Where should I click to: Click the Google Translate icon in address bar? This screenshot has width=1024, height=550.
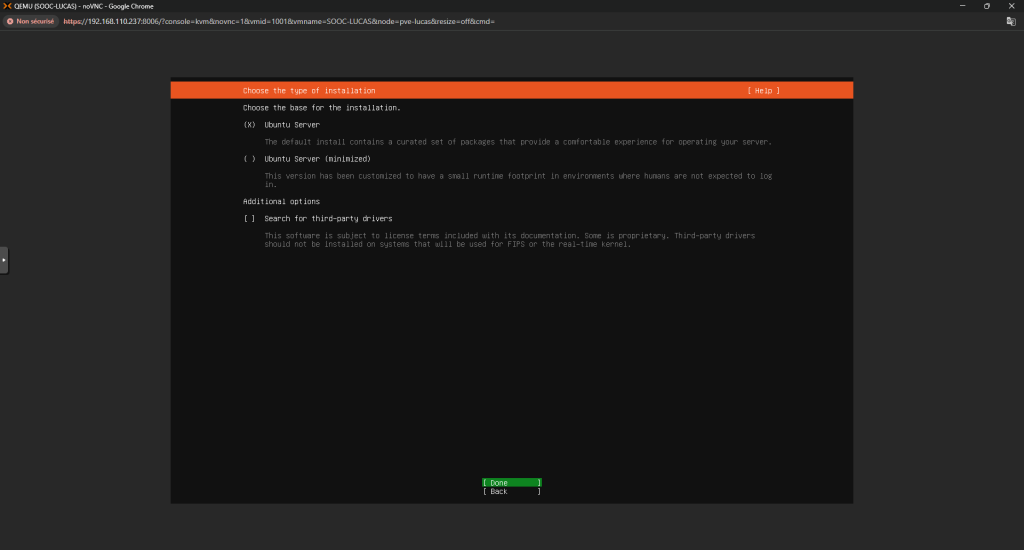click(x=1011, y=21)
